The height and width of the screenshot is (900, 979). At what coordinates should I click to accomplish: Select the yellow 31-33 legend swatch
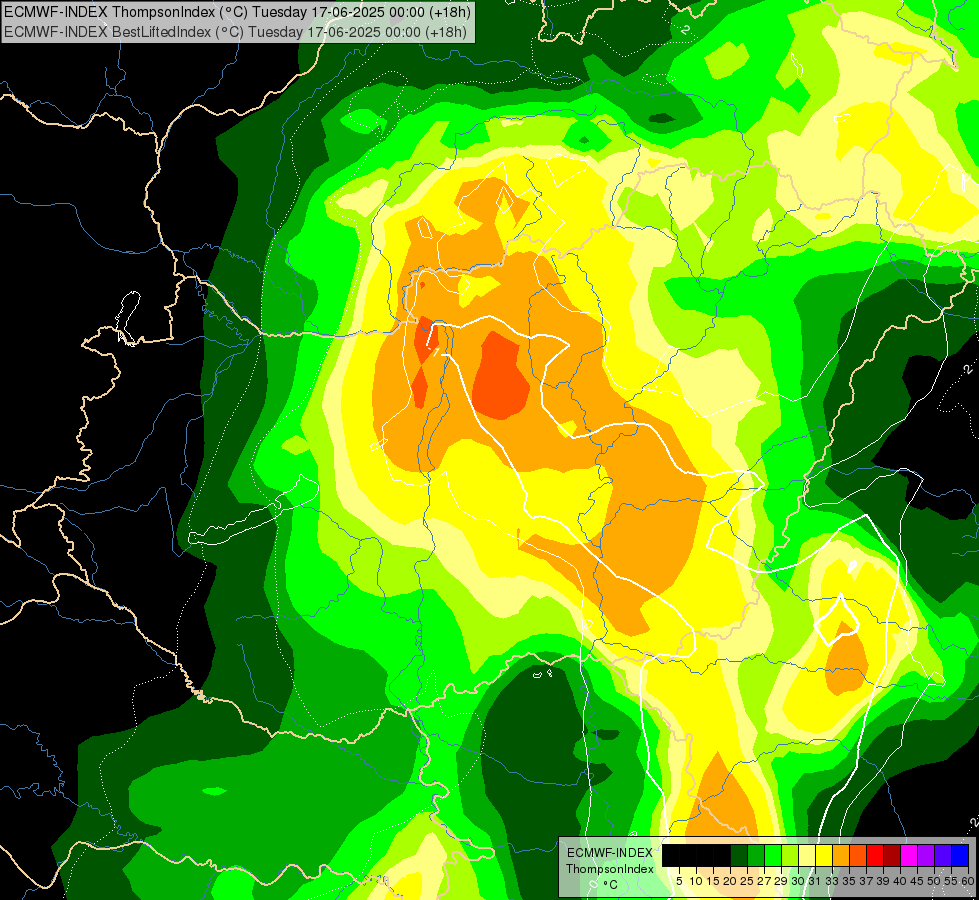point(824,855)
